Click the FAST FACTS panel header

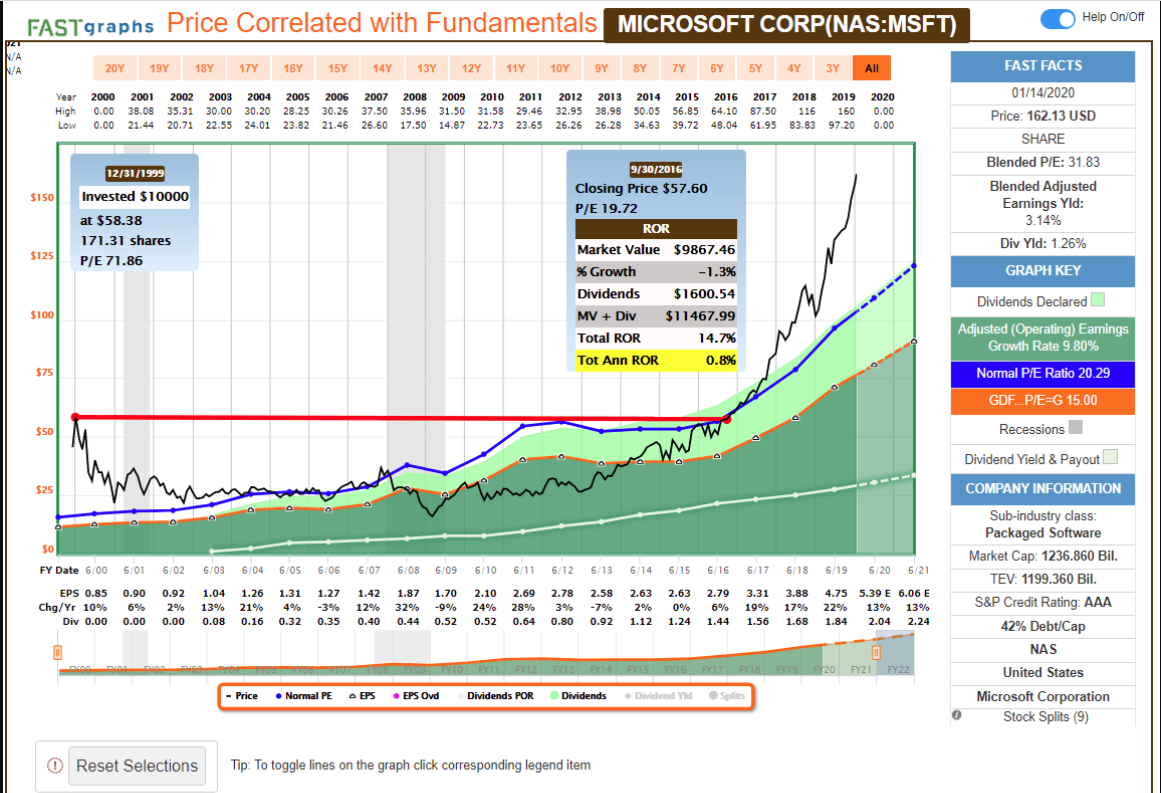(x=1043, y=66)
